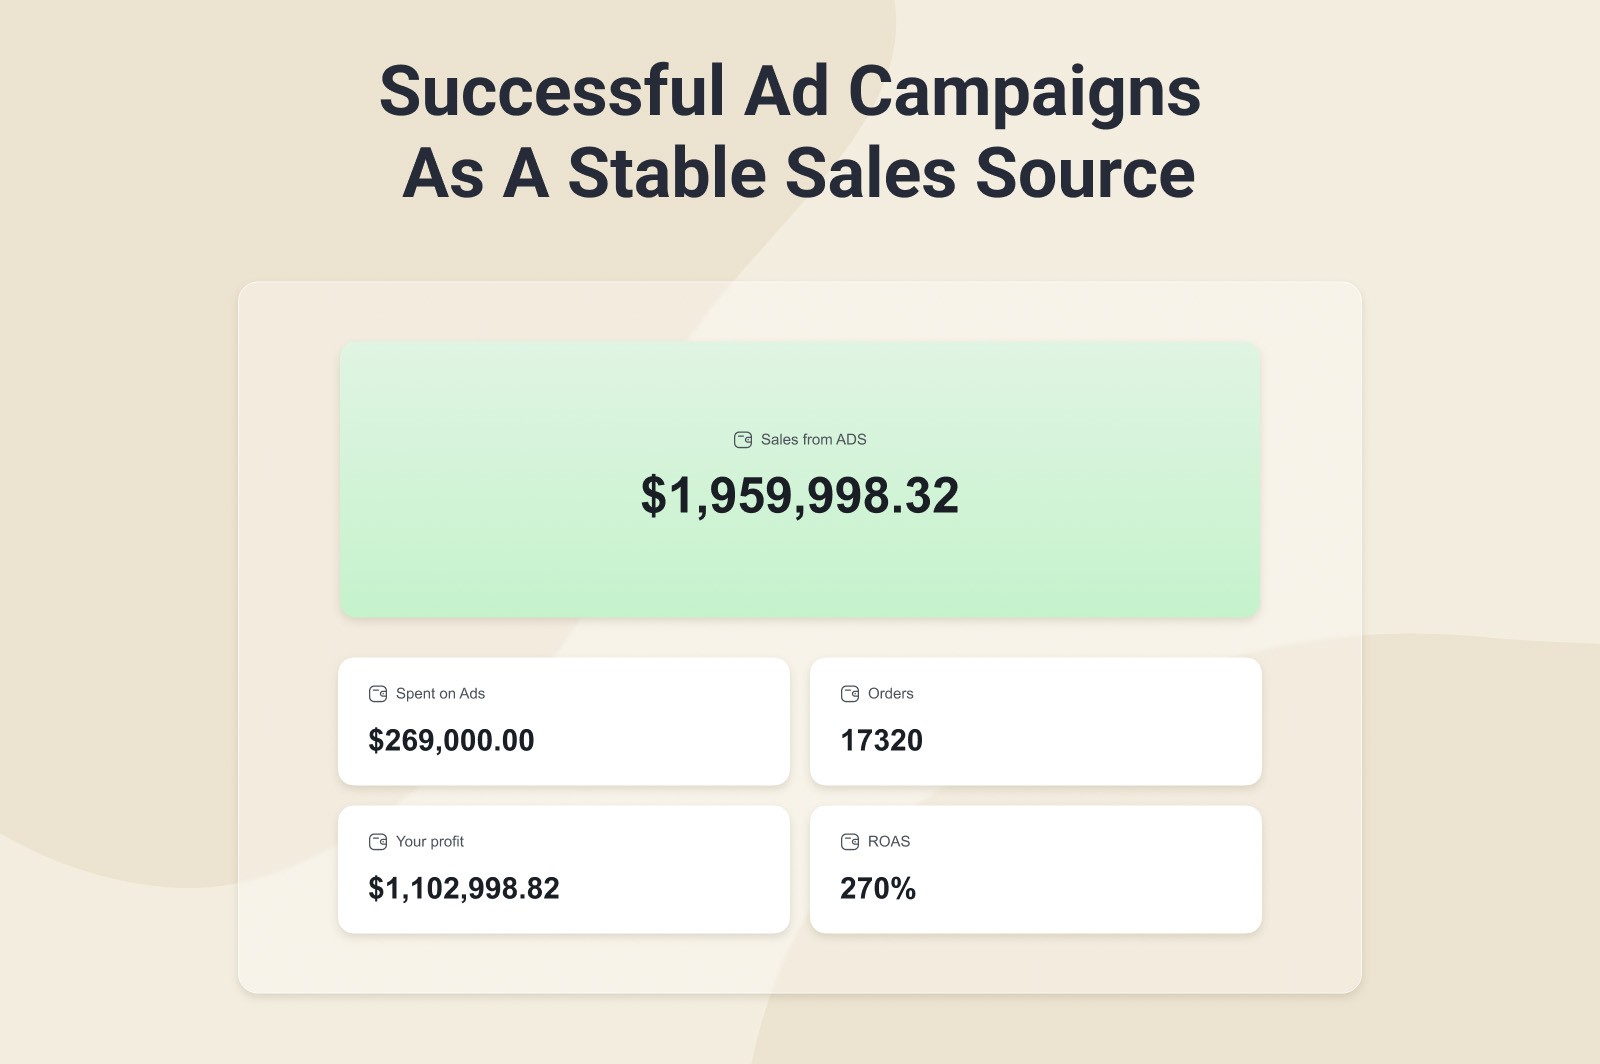
Task: Click the word 'Successful' in the headline
Action: tap(552, 92)
